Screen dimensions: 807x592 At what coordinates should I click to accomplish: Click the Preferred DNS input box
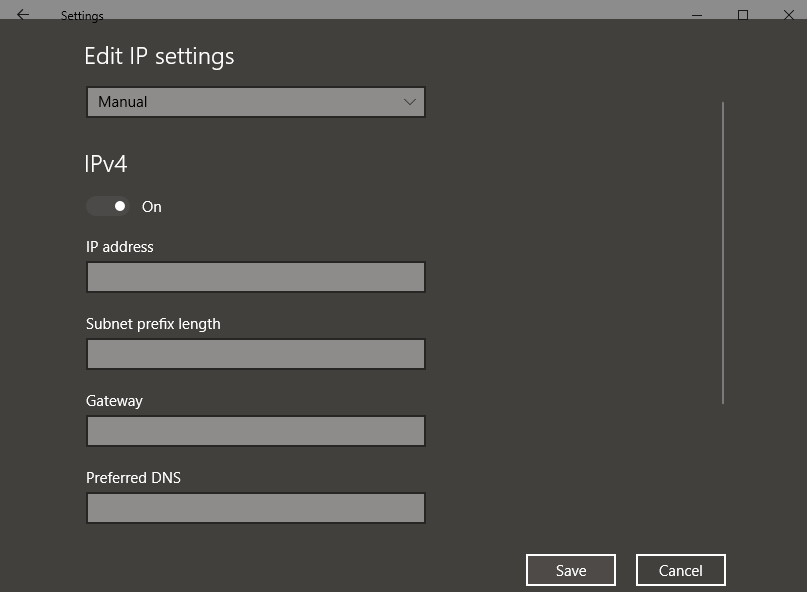tap(255, 508)
